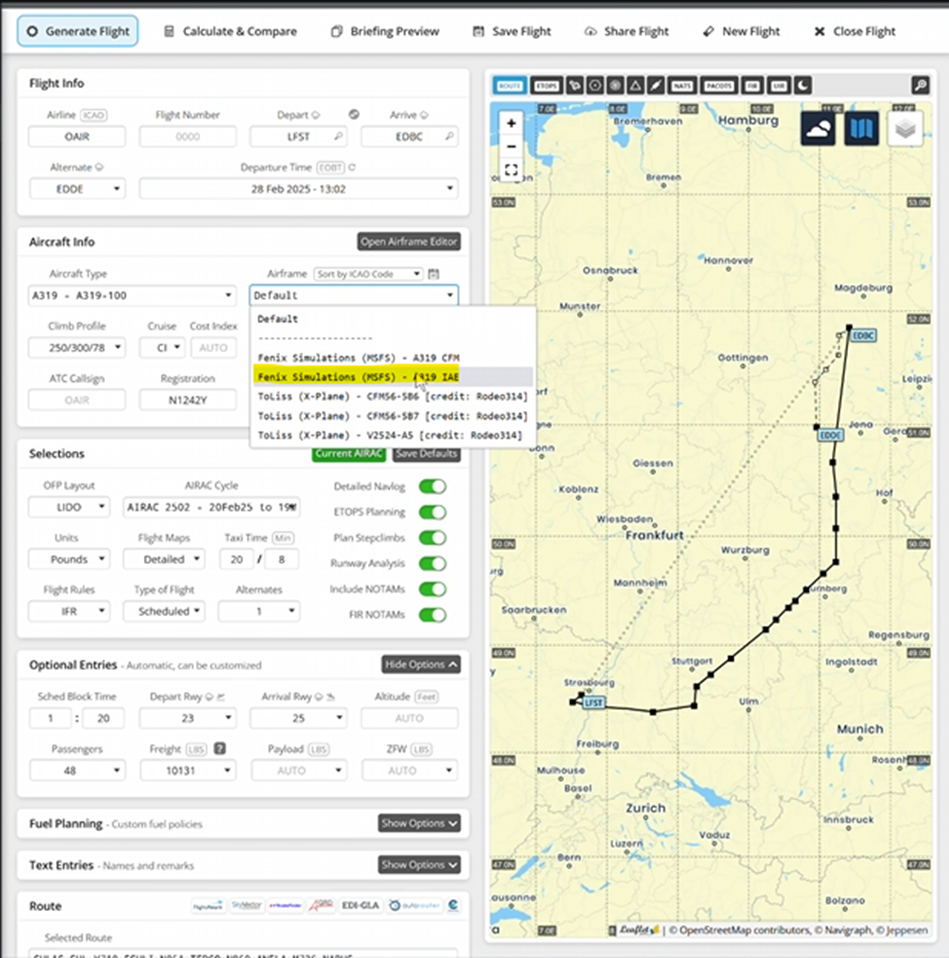Show Text Entries options
The height and width of the screenshot is (958, 949).
419,865
